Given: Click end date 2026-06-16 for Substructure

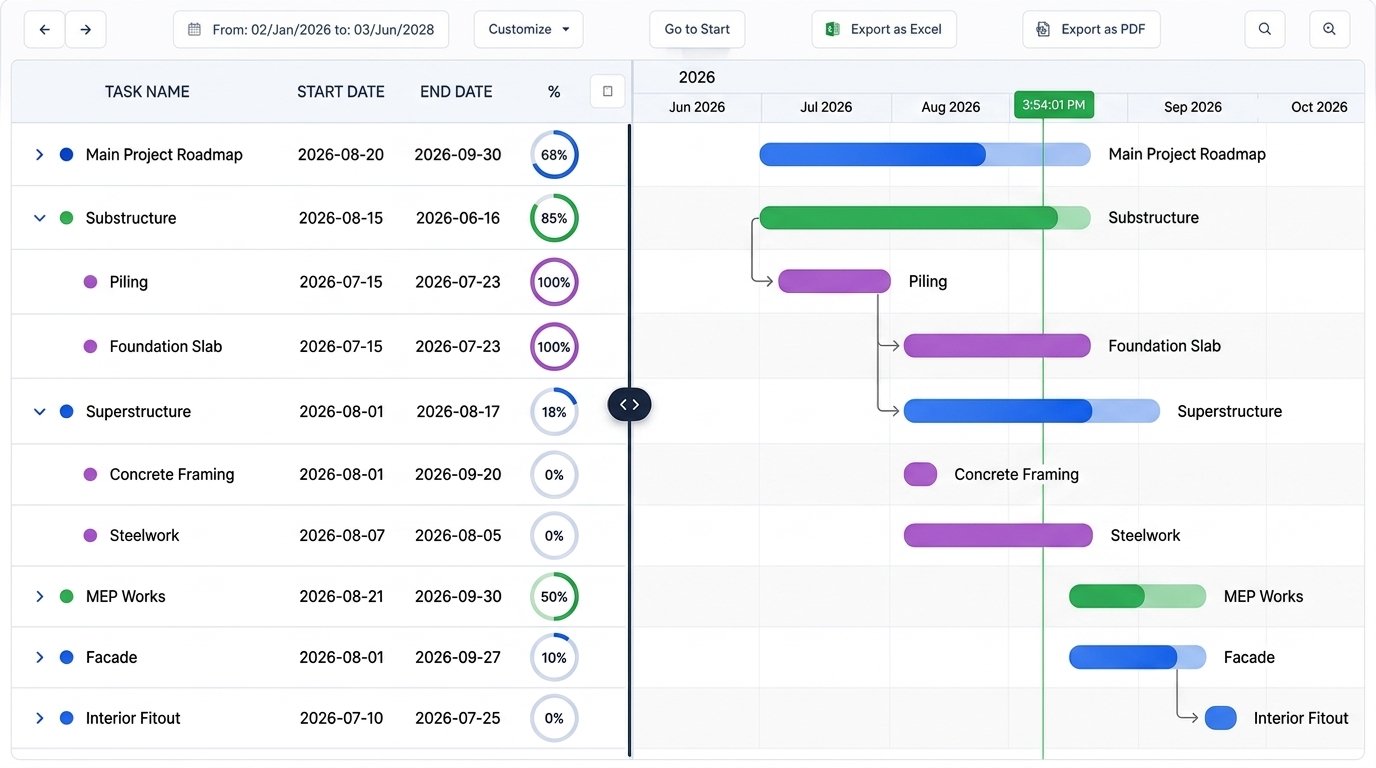Looking at the screenshot, I should (x=458, y=218).
